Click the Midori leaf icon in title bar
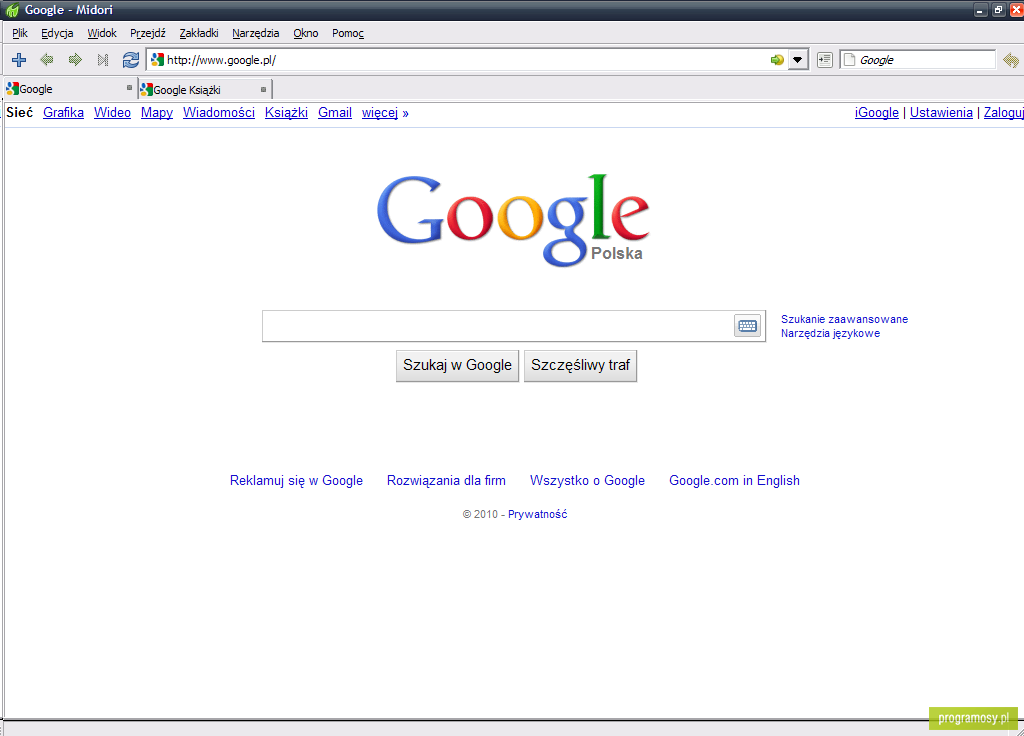1024x736 pixels. [12, 10]
